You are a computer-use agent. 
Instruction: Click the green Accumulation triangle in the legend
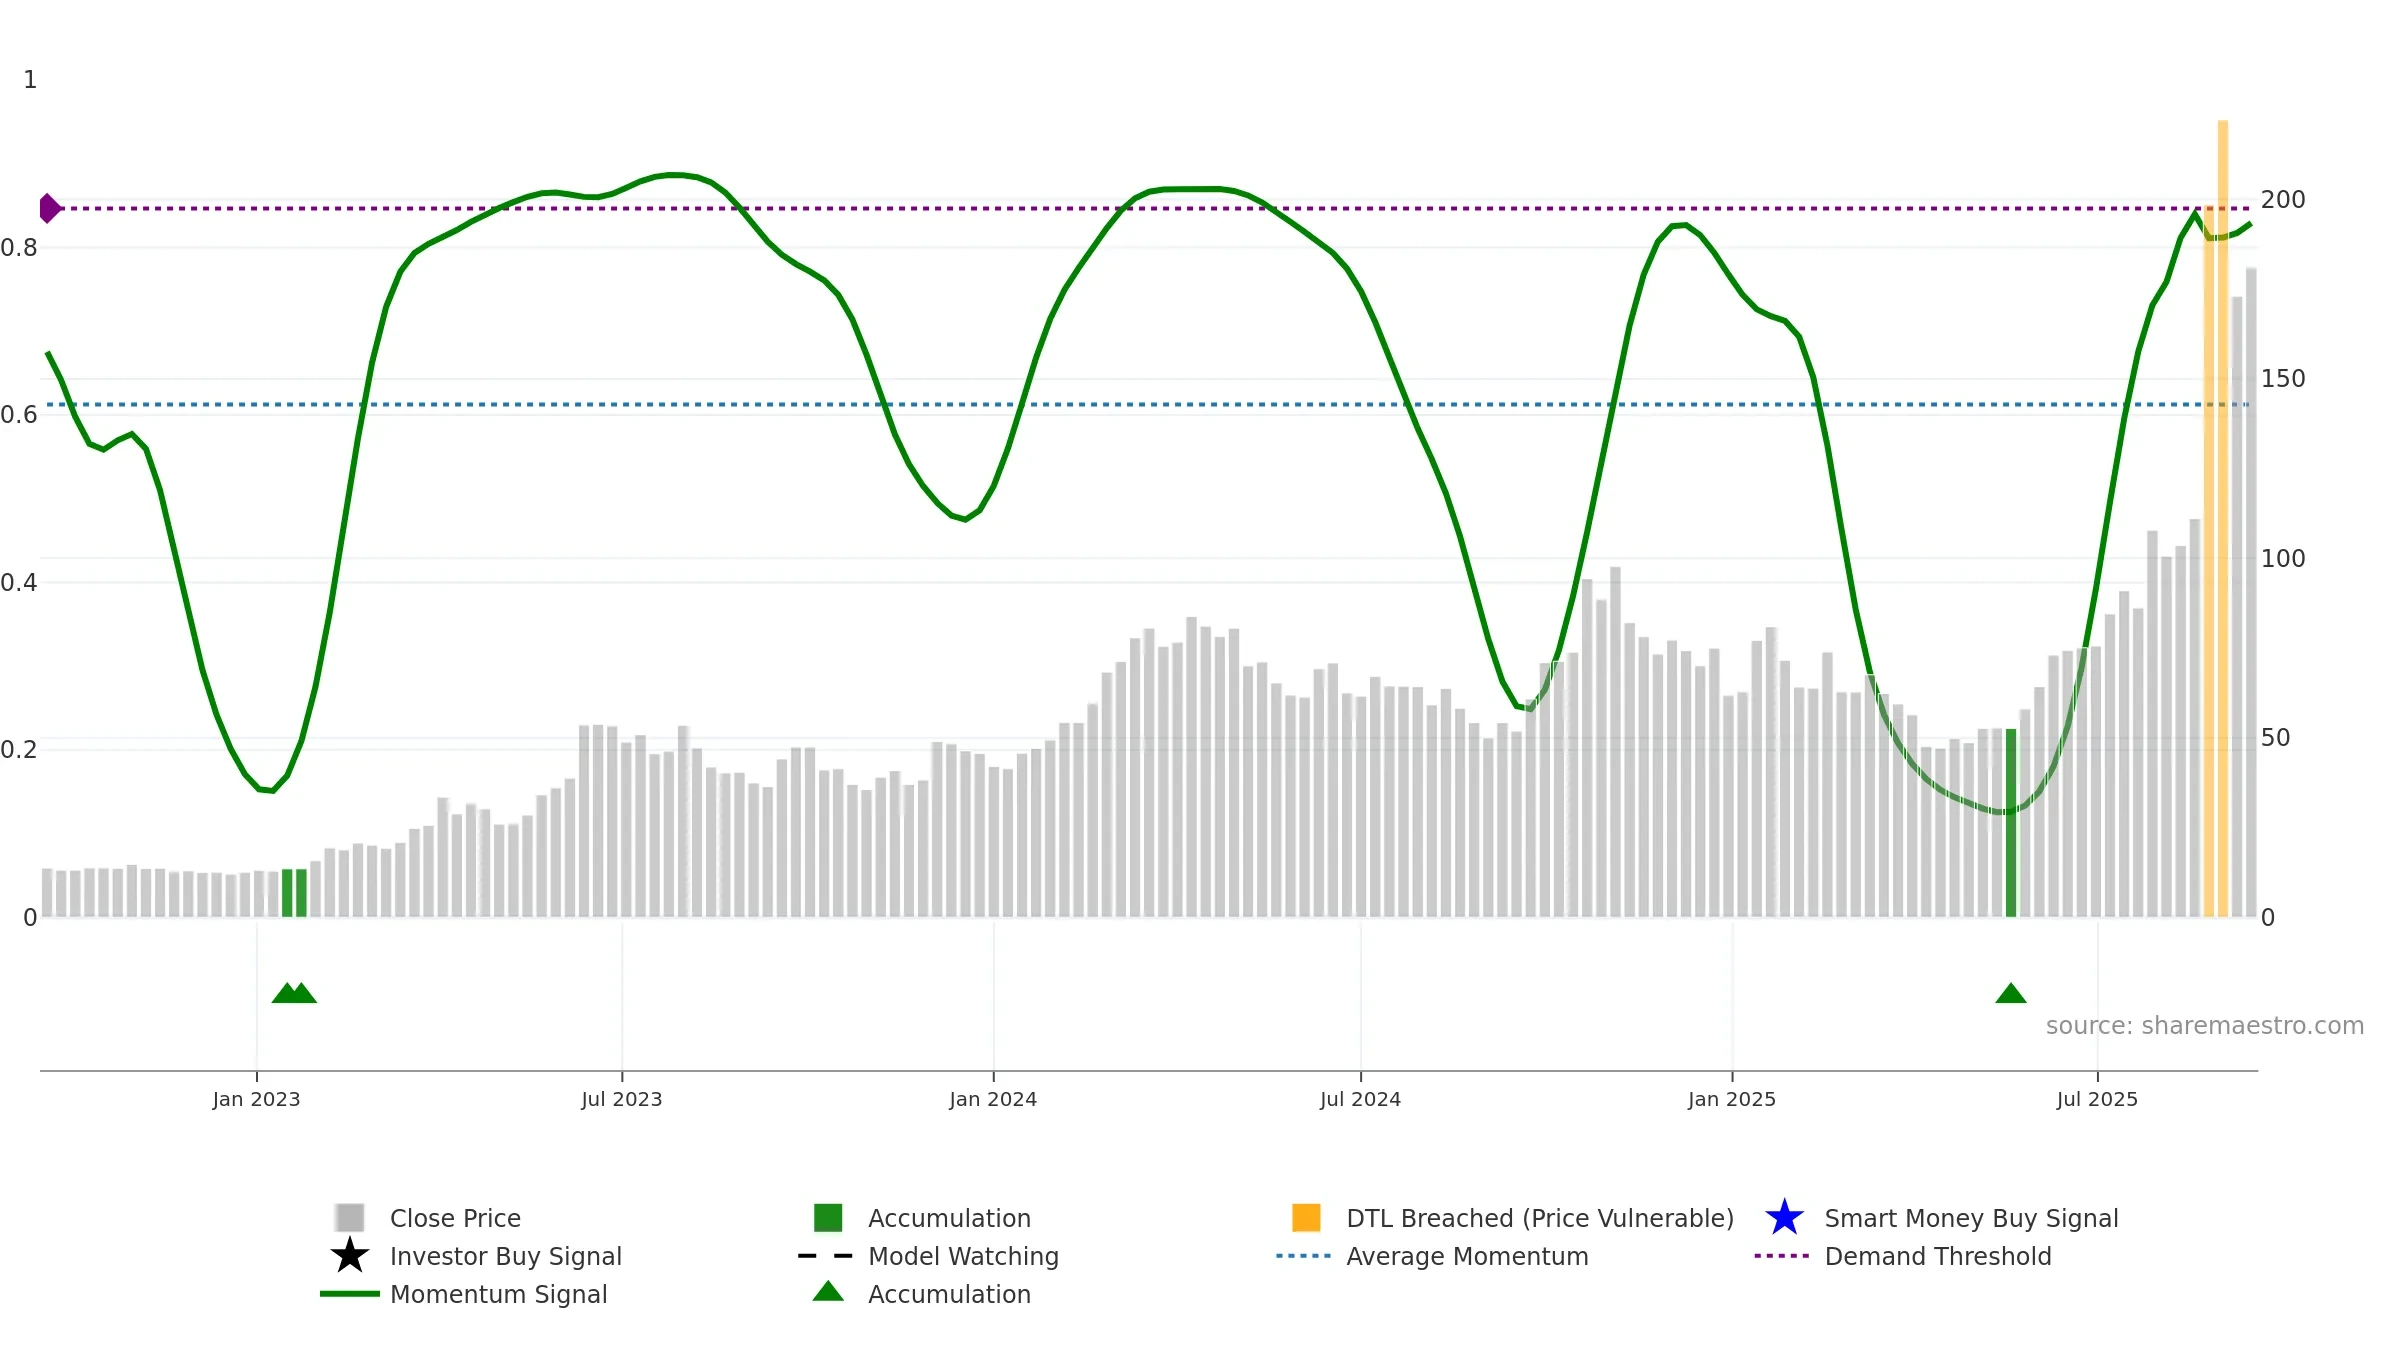(x=828, y=1292)
